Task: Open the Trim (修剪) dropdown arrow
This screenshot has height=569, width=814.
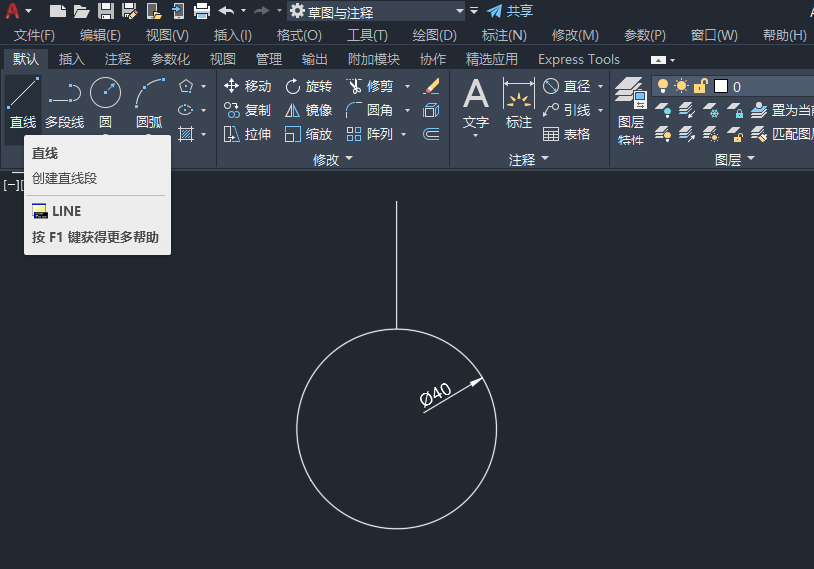Action: (408, 86)
